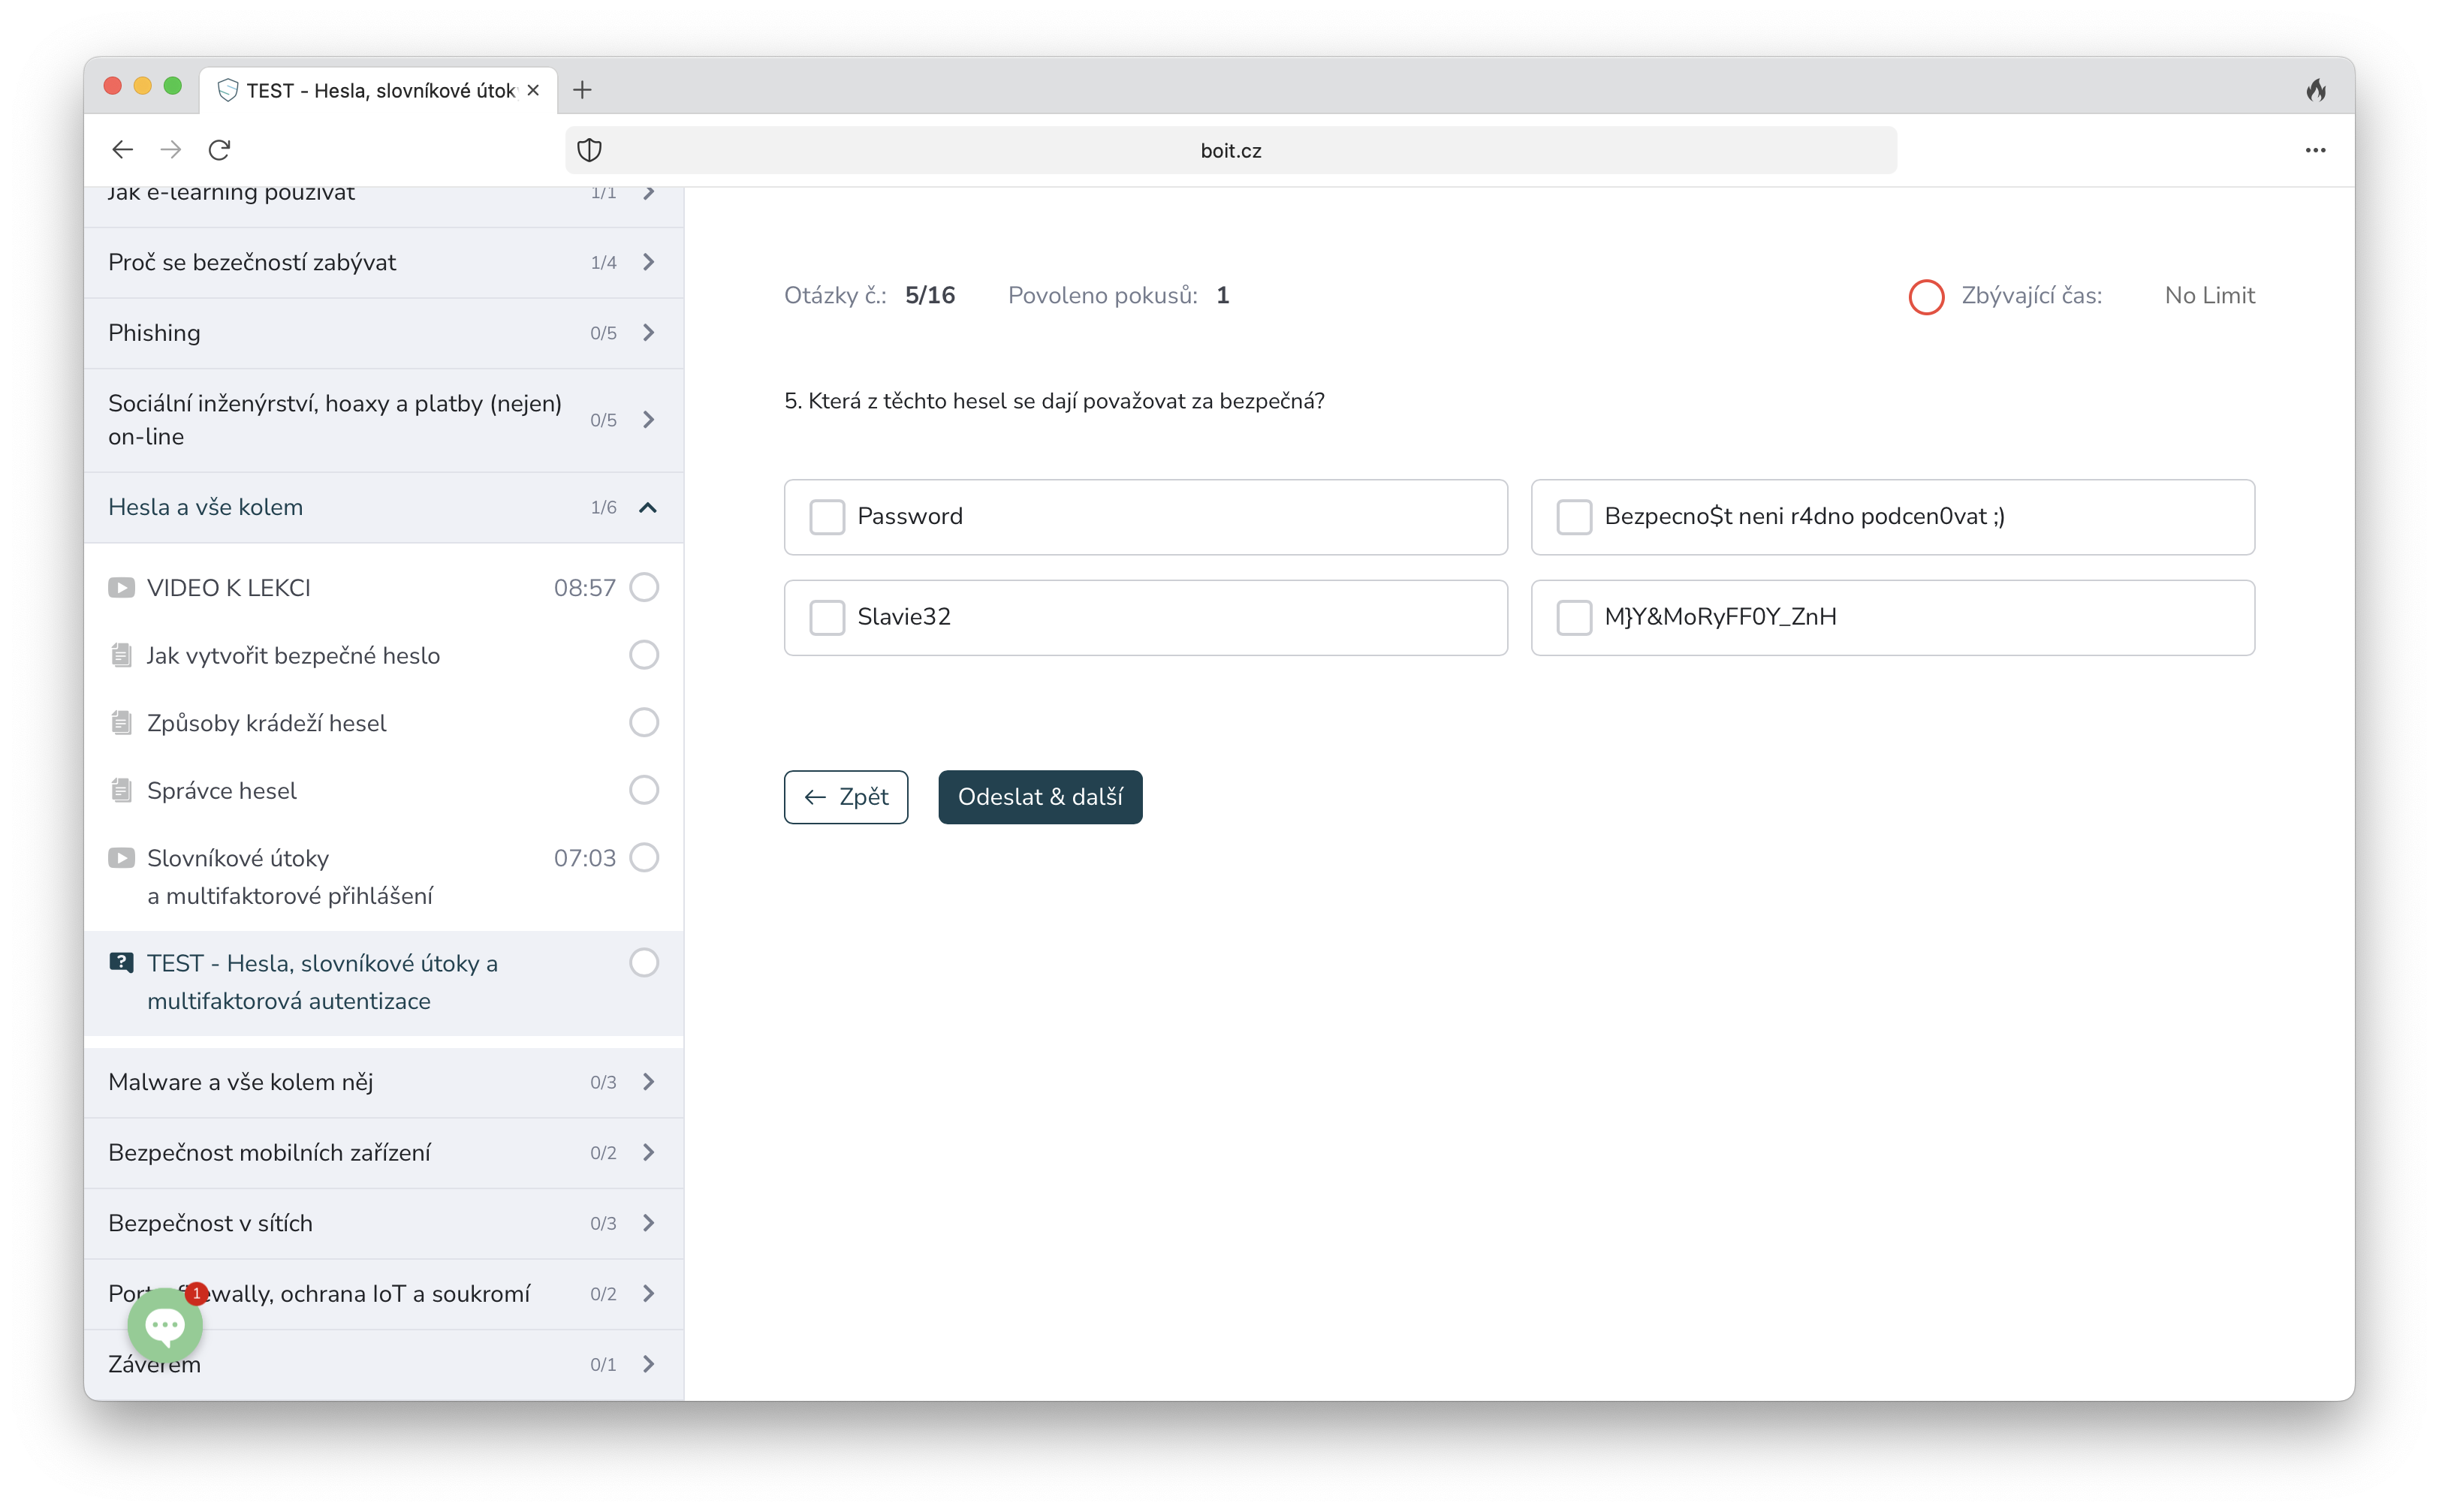This screenshot has height=1512, width=2439.
Task: Check the M}Y&MoRyFF0Y_ZnH answer checkbox
Action: tap(1574, 617)
